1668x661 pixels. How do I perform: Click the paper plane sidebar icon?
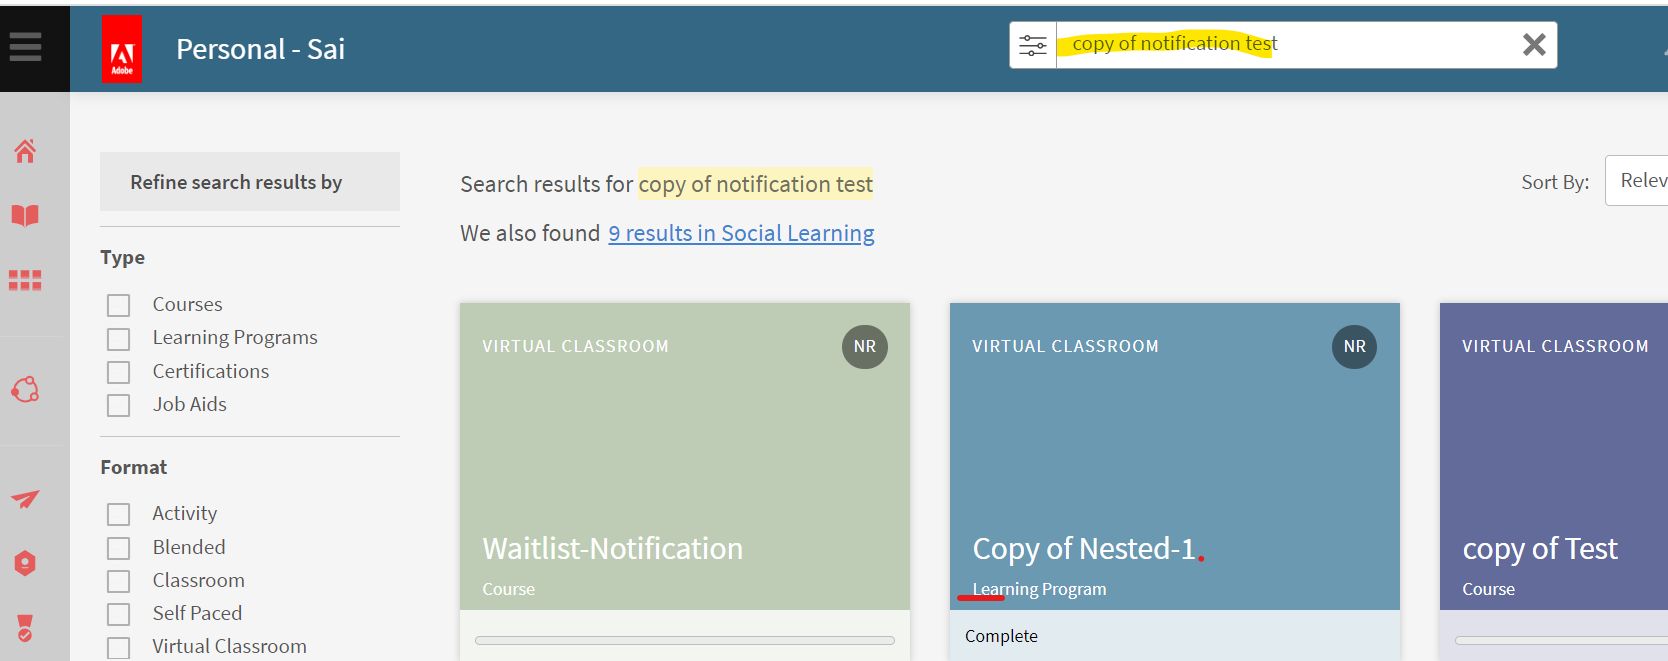click(25, 498)
